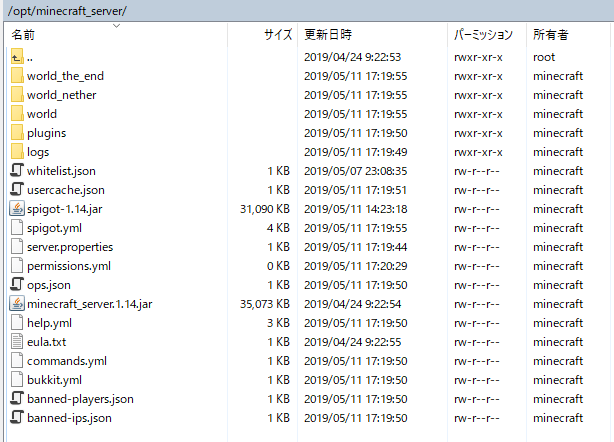Sort by the 更新日時 column header
This screenshot has height=442, width=614.
tap(325, 34)
